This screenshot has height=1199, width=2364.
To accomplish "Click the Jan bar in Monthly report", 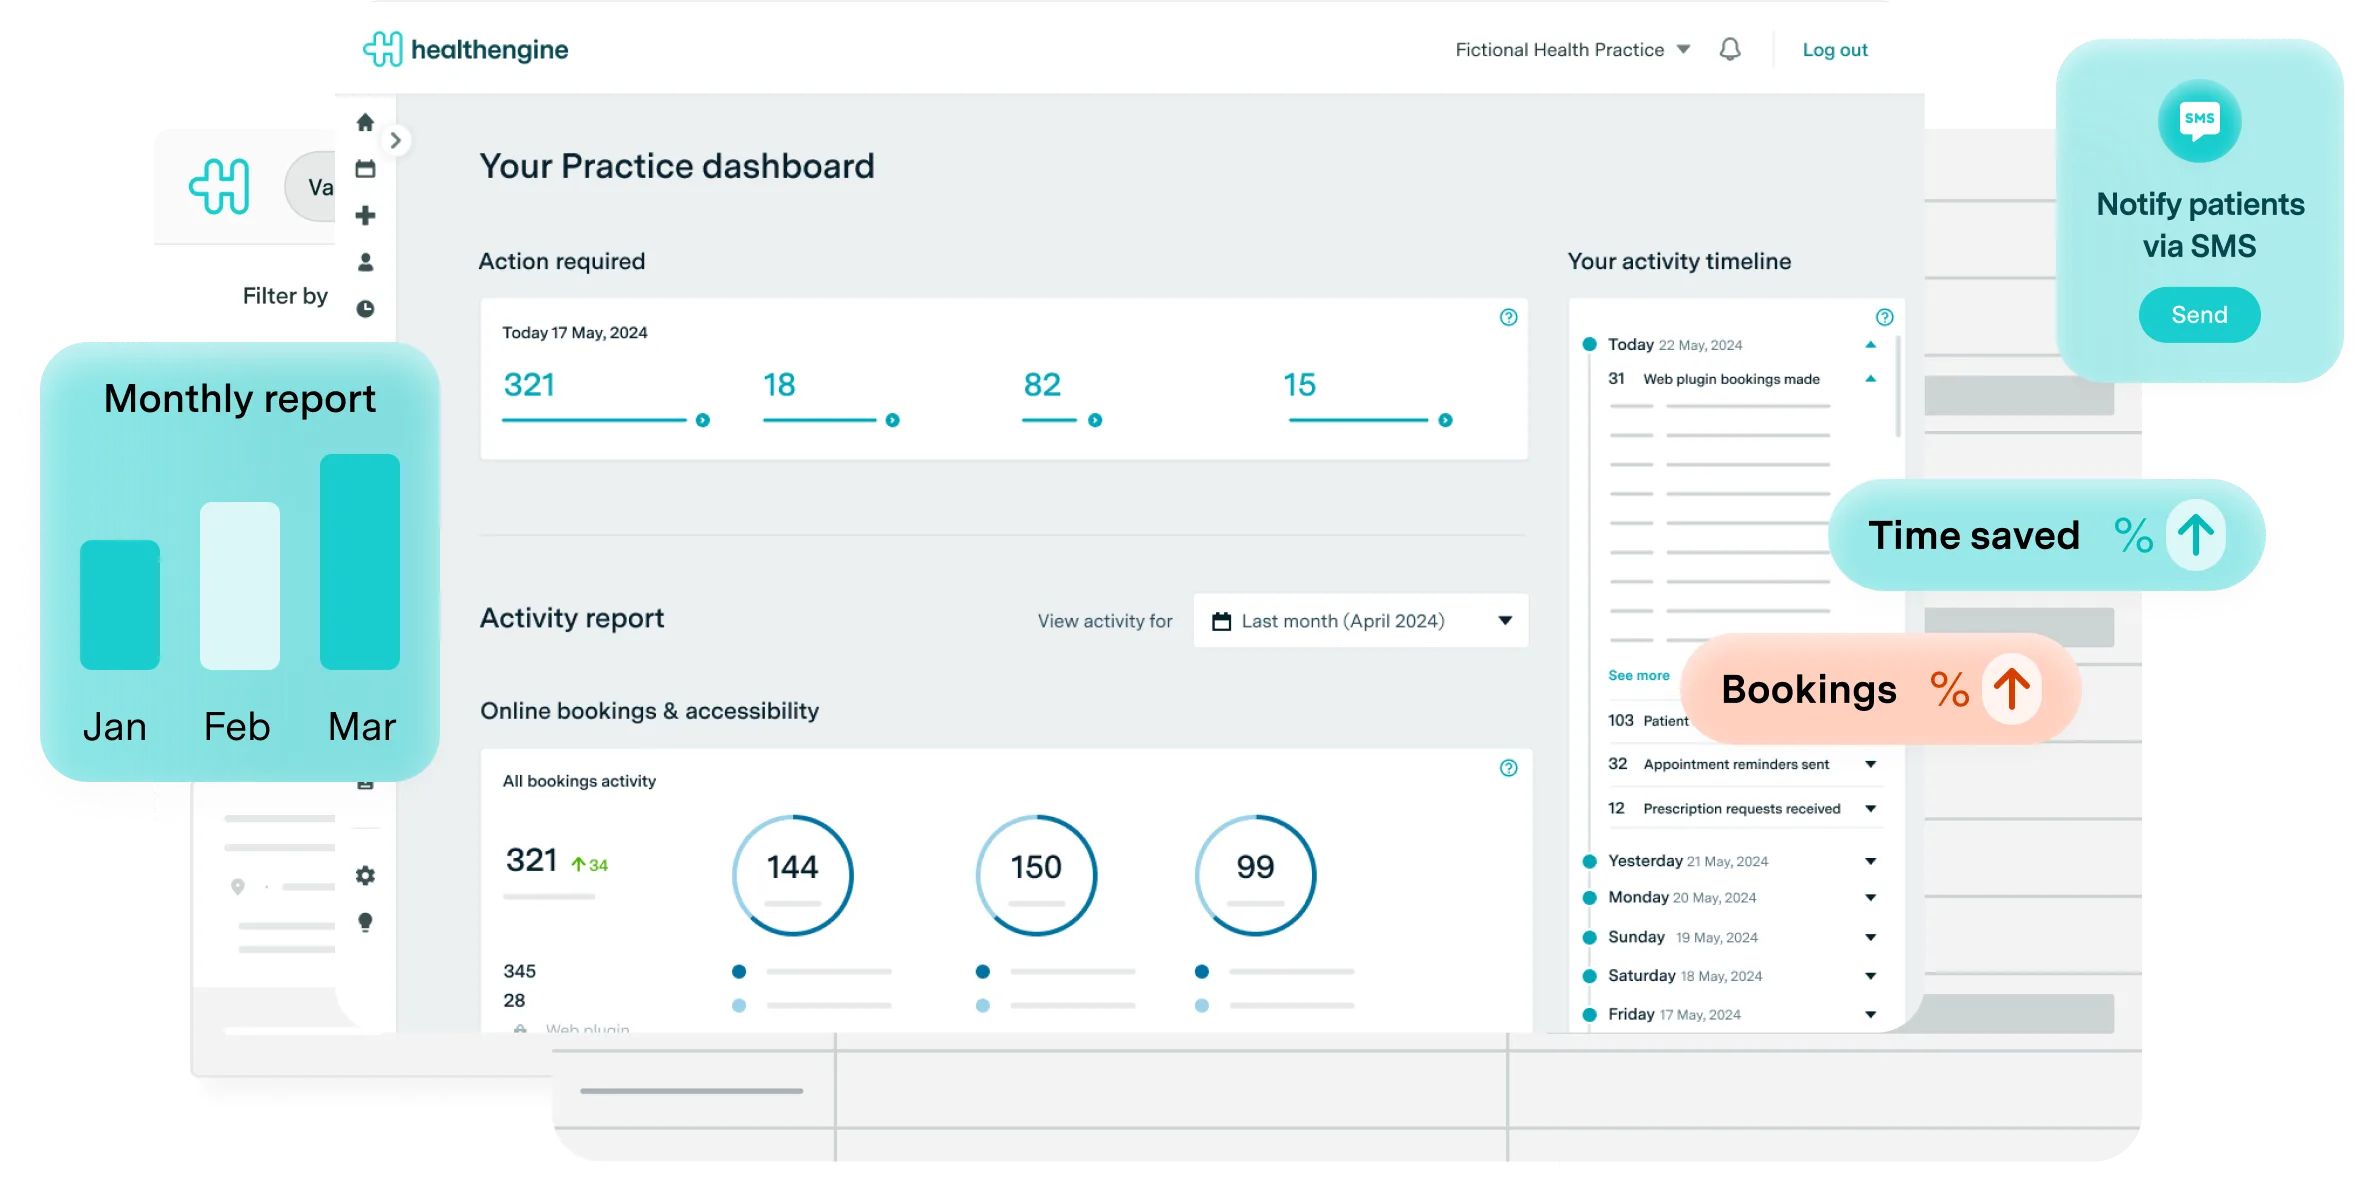I will click(x=120, y=605).
